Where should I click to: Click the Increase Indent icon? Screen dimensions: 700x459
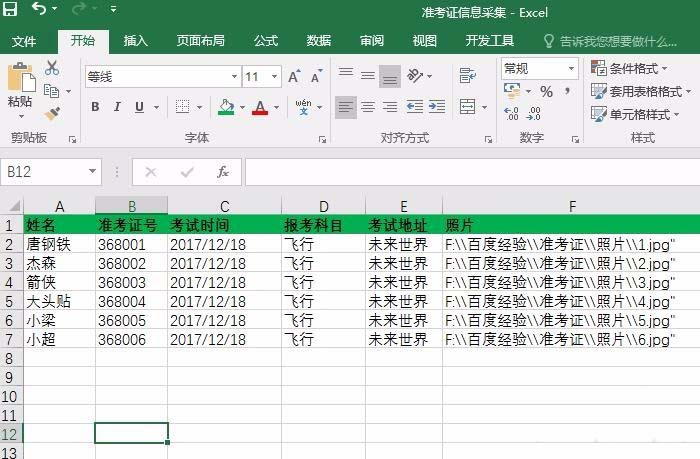[437, 107]
